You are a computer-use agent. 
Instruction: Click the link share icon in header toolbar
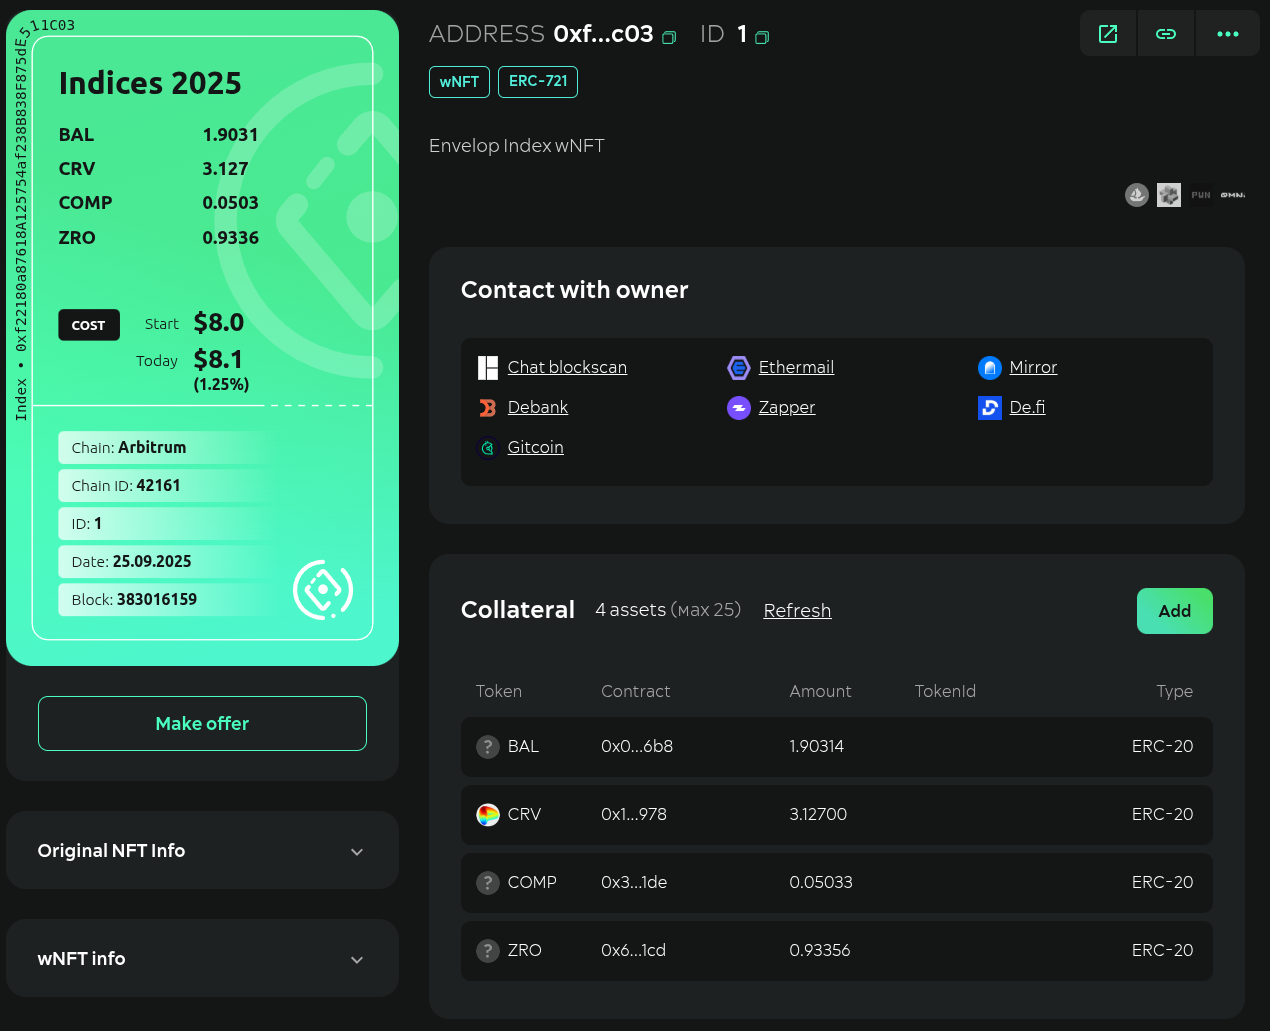click(x=1166, y=33)
